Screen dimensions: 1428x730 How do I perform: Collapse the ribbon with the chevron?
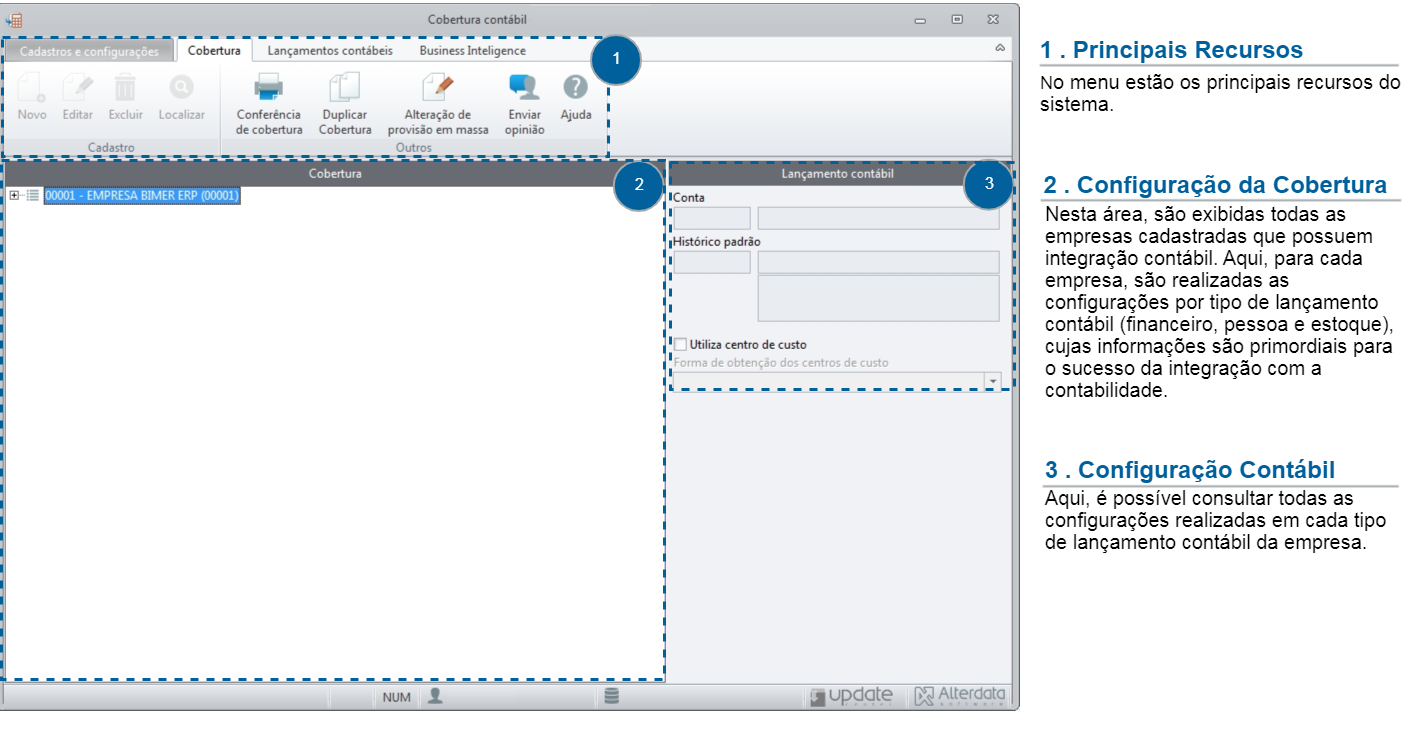999,48
